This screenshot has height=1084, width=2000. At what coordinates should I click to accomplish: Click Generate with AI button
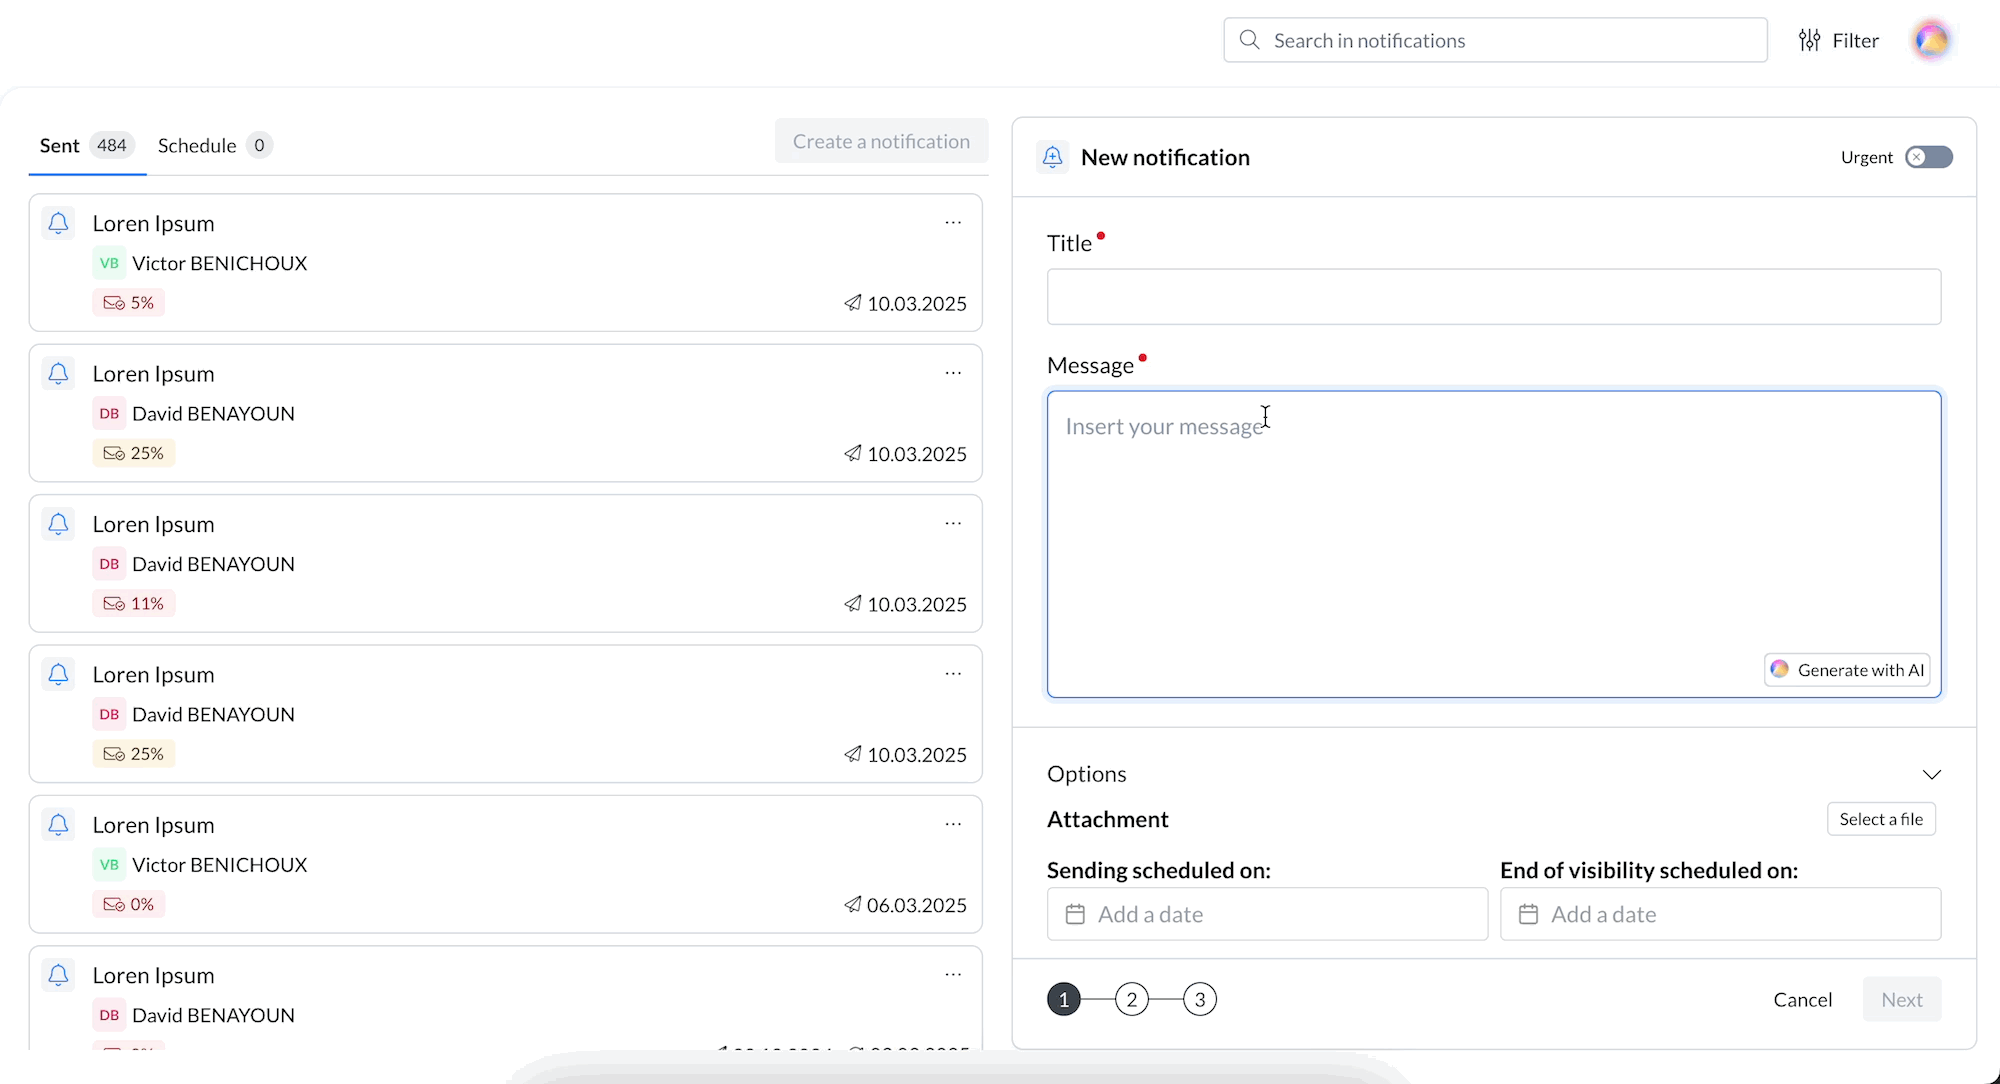click(x=1847, y=670)
